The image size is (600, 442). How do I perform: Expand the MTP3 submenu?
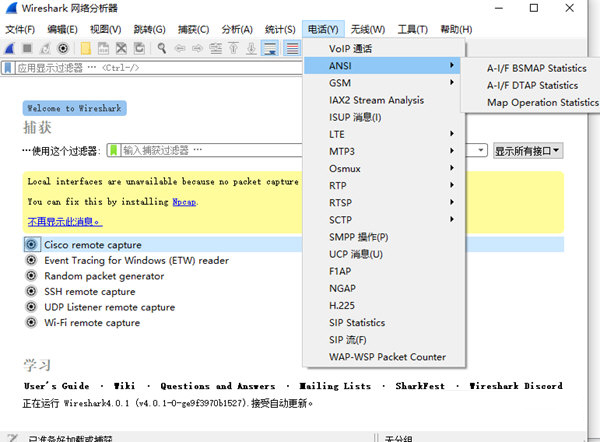[383, 151]
